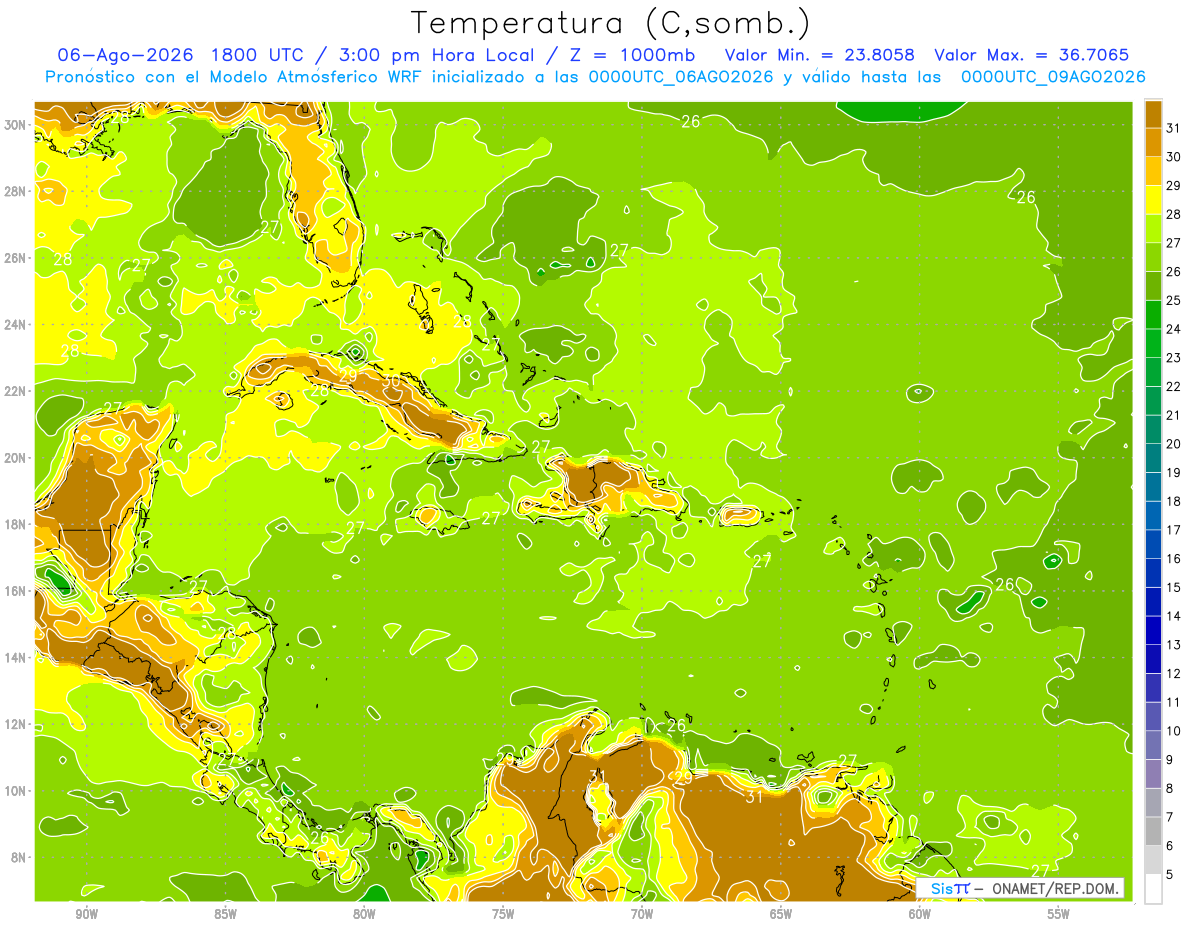Click the "16N" latitude axis label
Screen dimensions: 1200x927
16,591
